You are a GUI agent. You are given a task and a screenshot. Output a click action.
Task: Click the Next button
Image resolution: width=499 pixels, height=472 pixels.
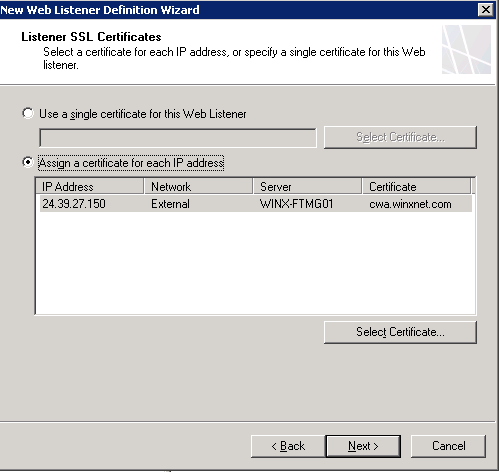[363, 446]
